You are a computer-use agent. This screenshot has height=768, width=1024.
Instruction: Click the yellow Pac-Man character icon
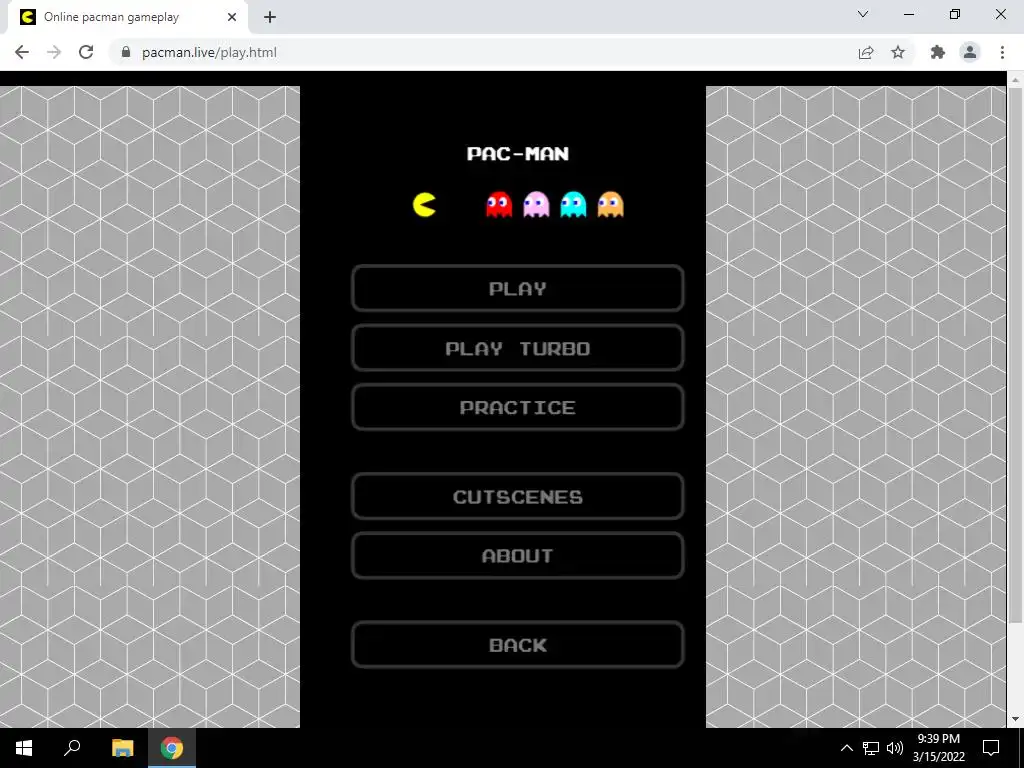pyautogui.click(x=424, y=204)
